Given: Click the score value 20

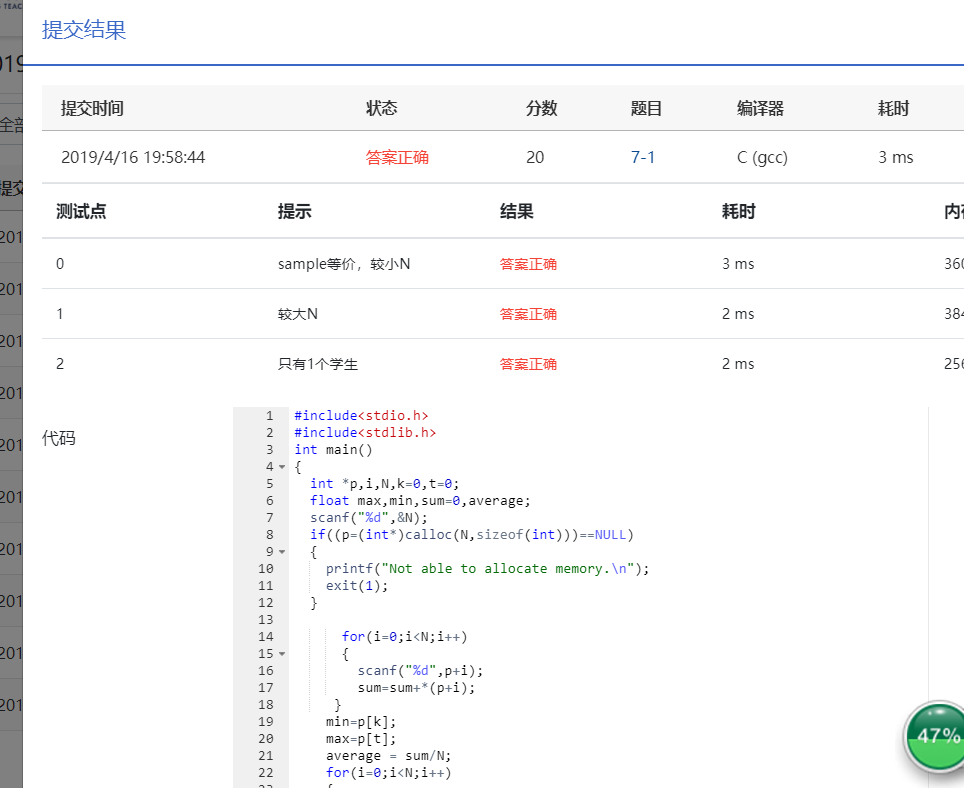Looking at the screenshot, I should coord(535,157).
